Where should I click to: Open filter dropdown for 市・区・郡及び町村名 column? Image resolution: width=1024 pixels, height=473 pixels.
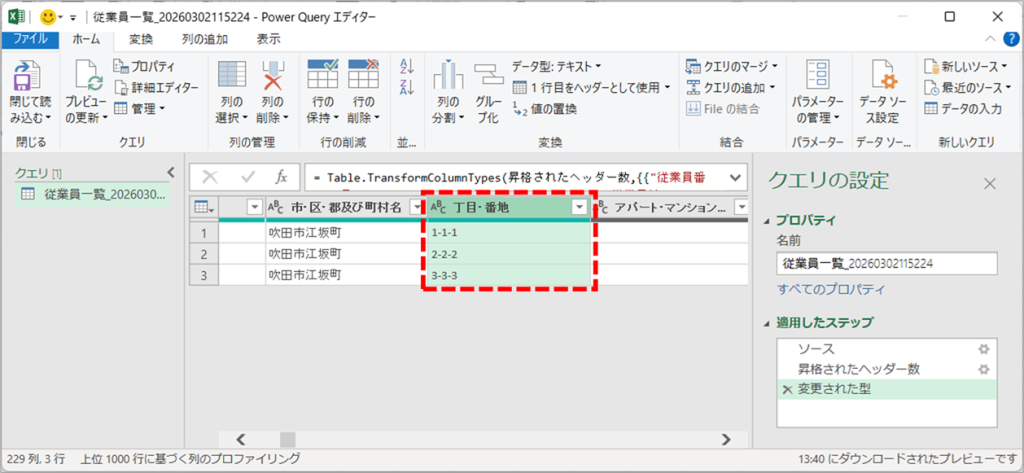tap(416, 207)
